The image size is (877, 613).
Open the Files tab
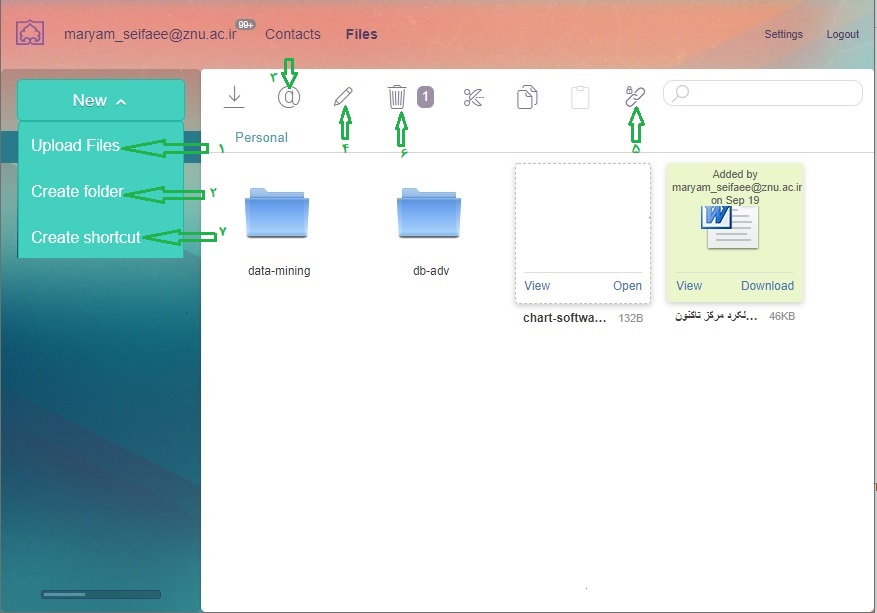361,34
